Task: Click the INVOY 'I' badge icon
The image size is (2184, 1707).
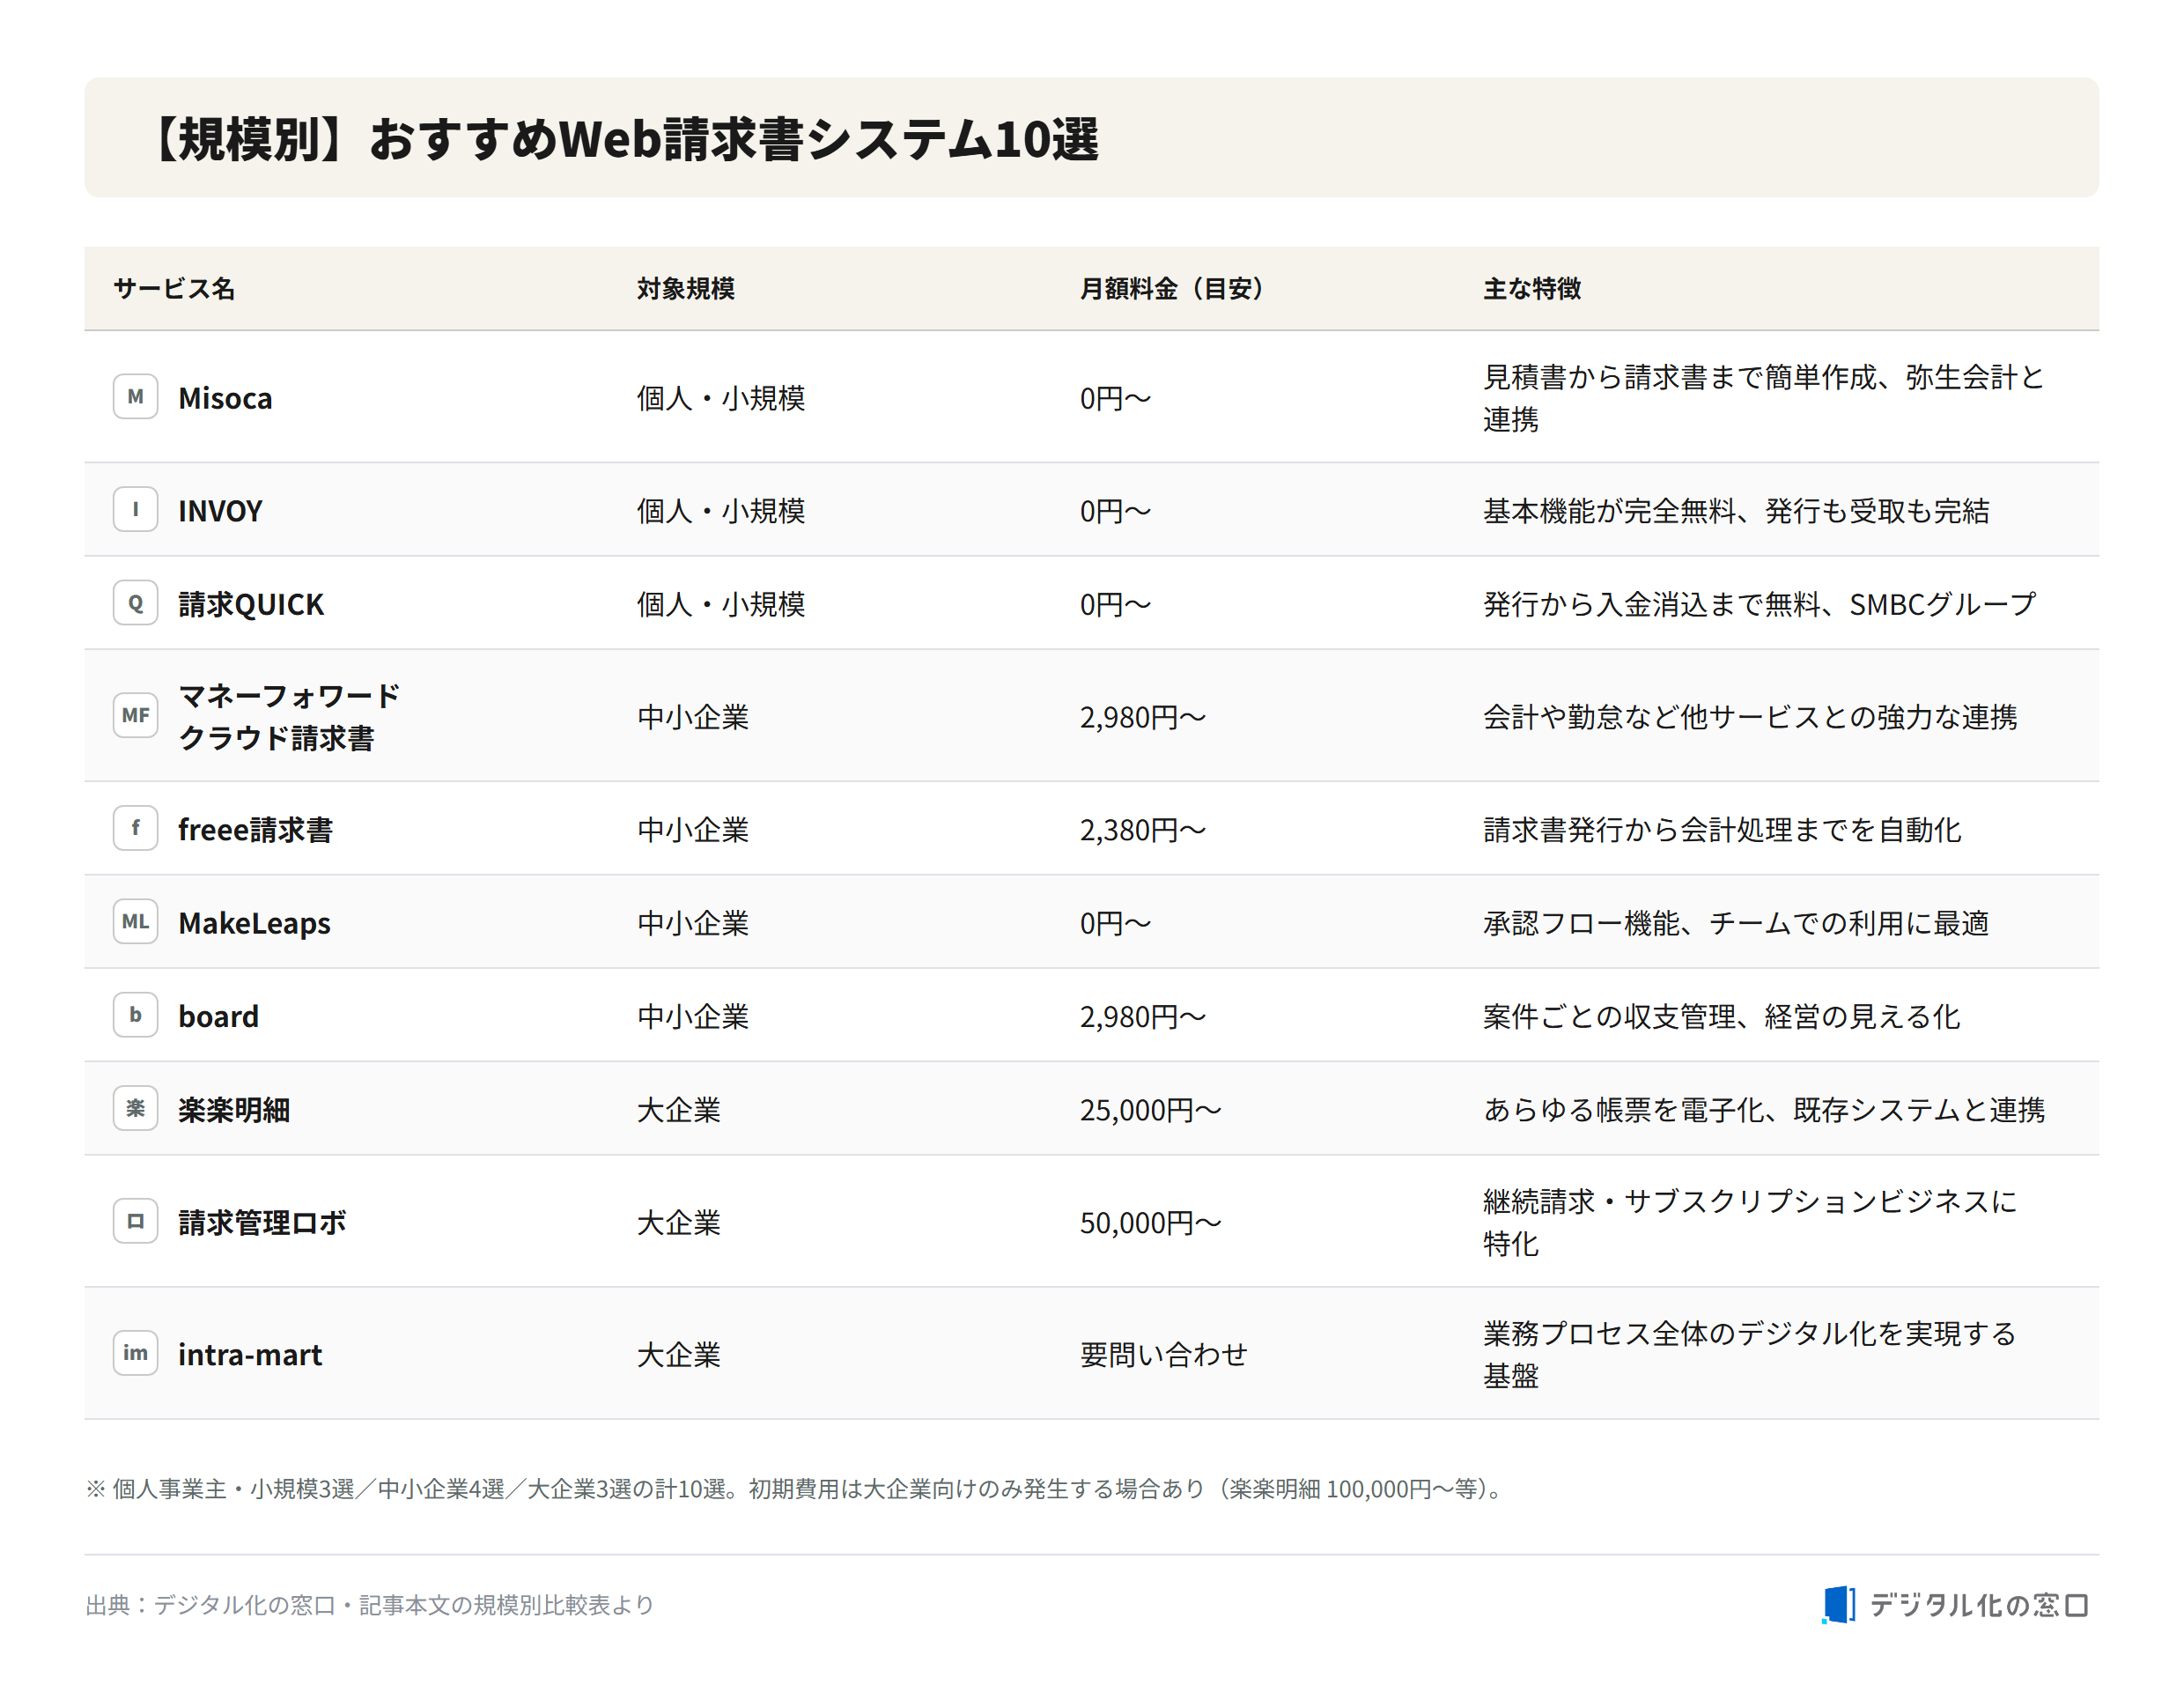Action: (135, 510)
